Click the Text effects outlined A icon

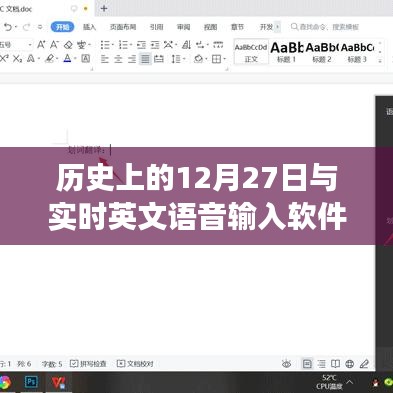coord(31,59)
